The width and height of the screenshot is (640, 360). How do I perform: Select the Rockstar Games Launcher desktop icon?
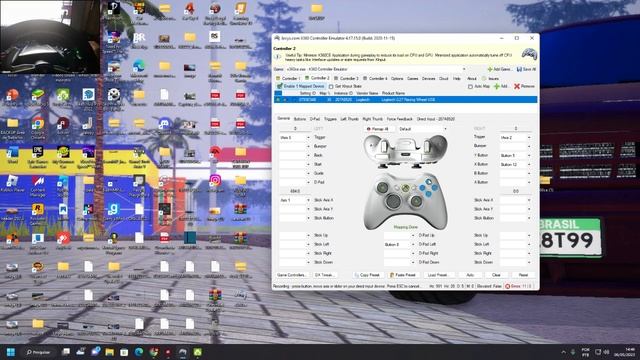38,214
